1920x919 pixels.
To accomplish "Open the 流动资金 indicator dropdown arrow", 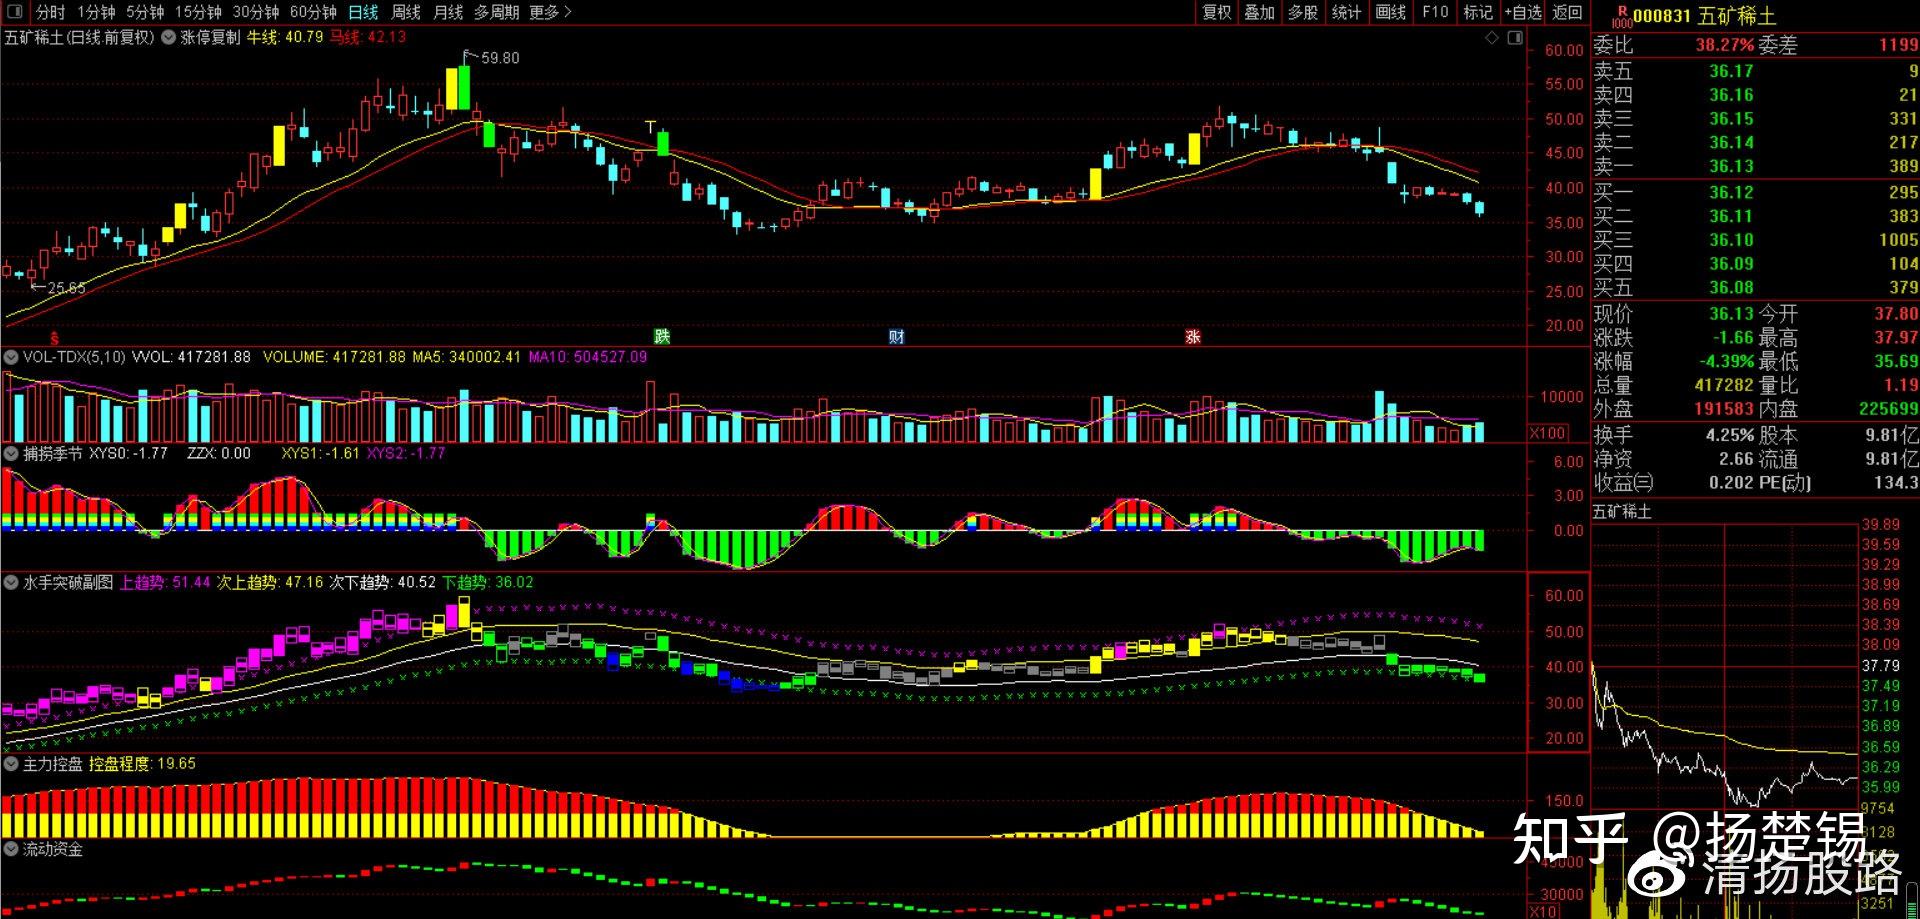I will (x=10, y=849).
